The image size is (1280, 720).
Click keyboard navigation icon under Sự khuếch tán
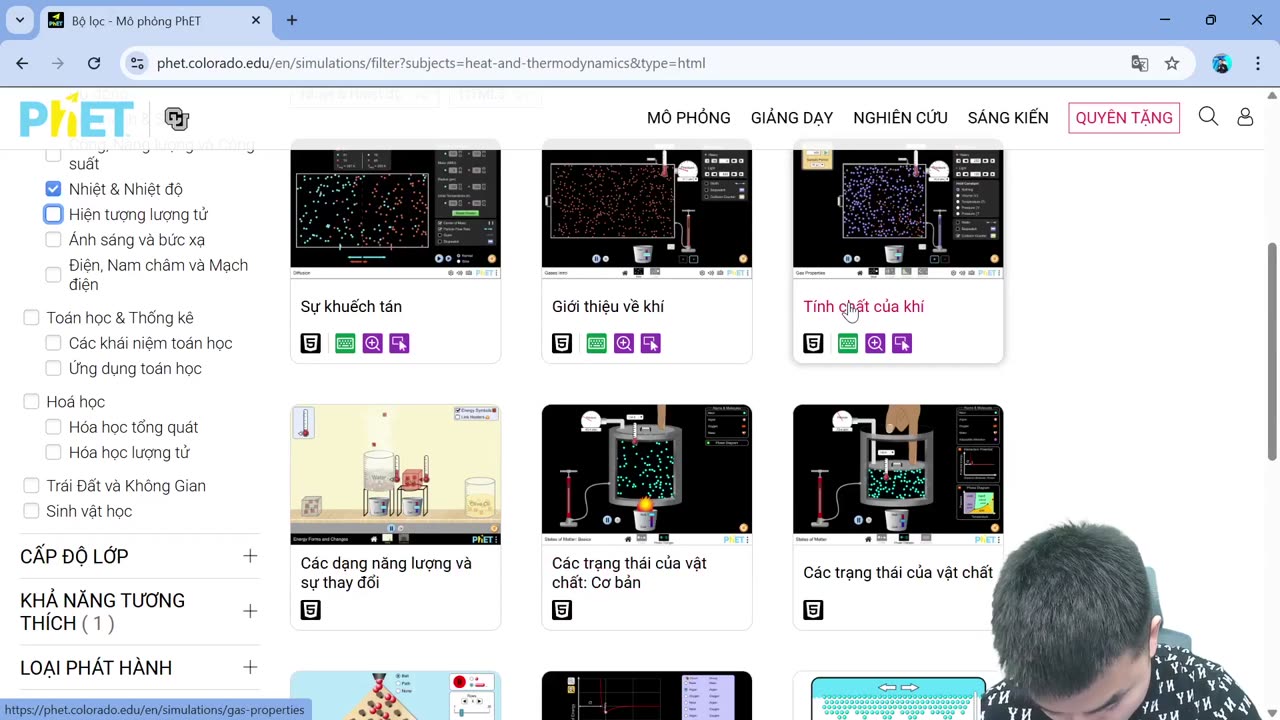[345, 343]
